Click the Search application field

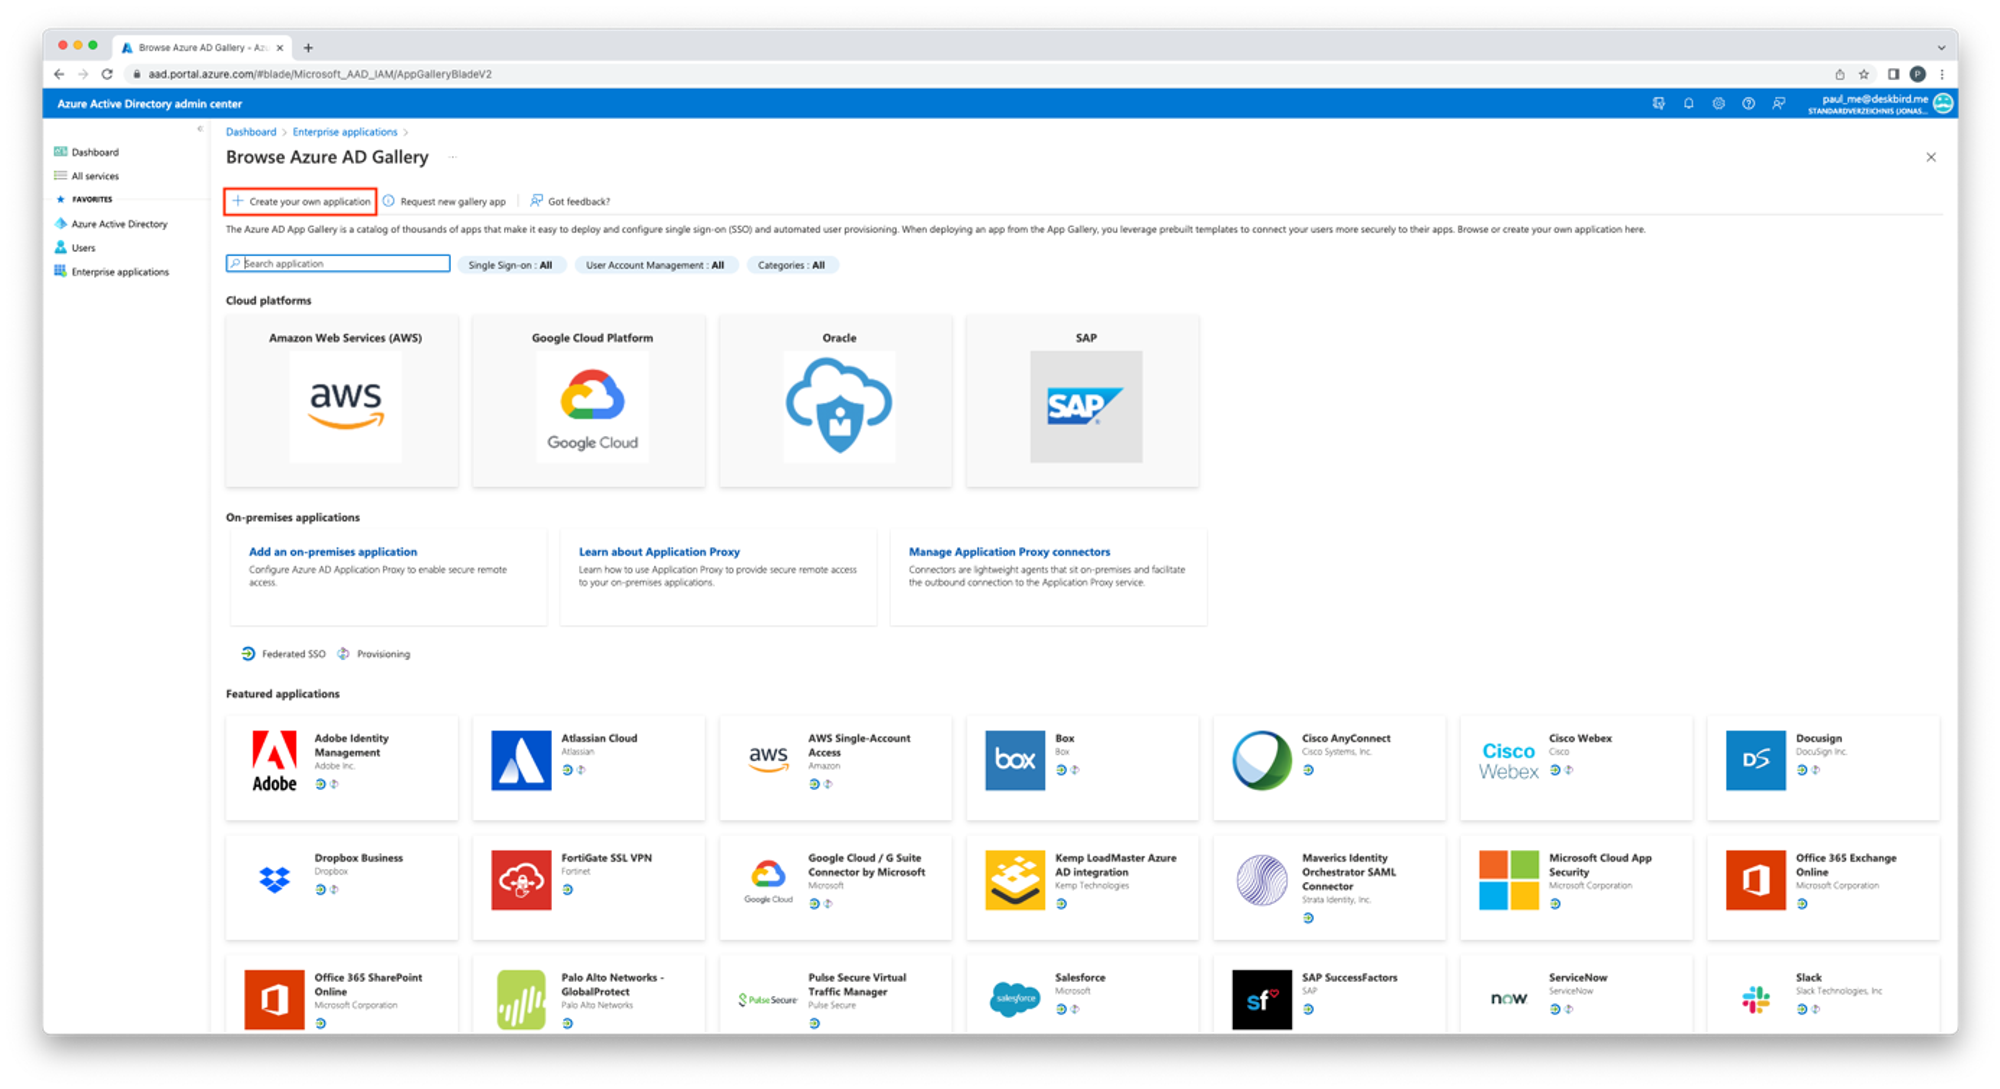pyautogui.click(x=340, y=264)
